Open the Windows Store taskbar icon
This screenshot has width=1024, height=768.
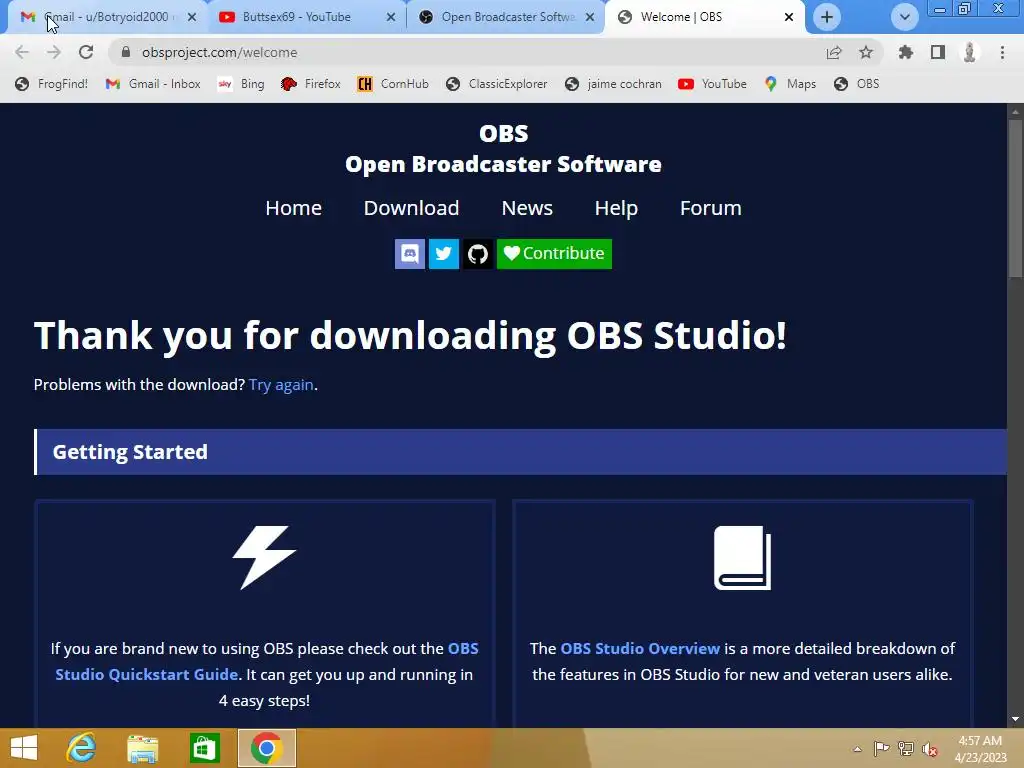(x=204, y=748)
